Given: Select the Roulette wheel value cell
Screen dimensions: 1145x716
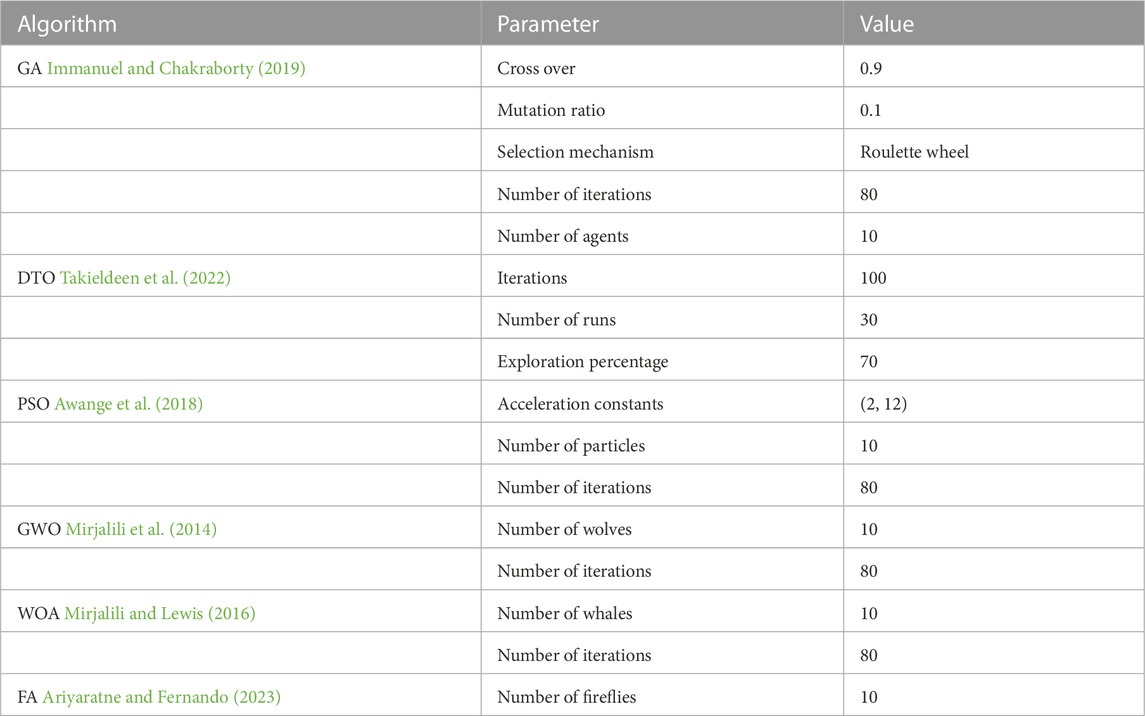Looking at the screenshot, I should [x=994, y=150].
